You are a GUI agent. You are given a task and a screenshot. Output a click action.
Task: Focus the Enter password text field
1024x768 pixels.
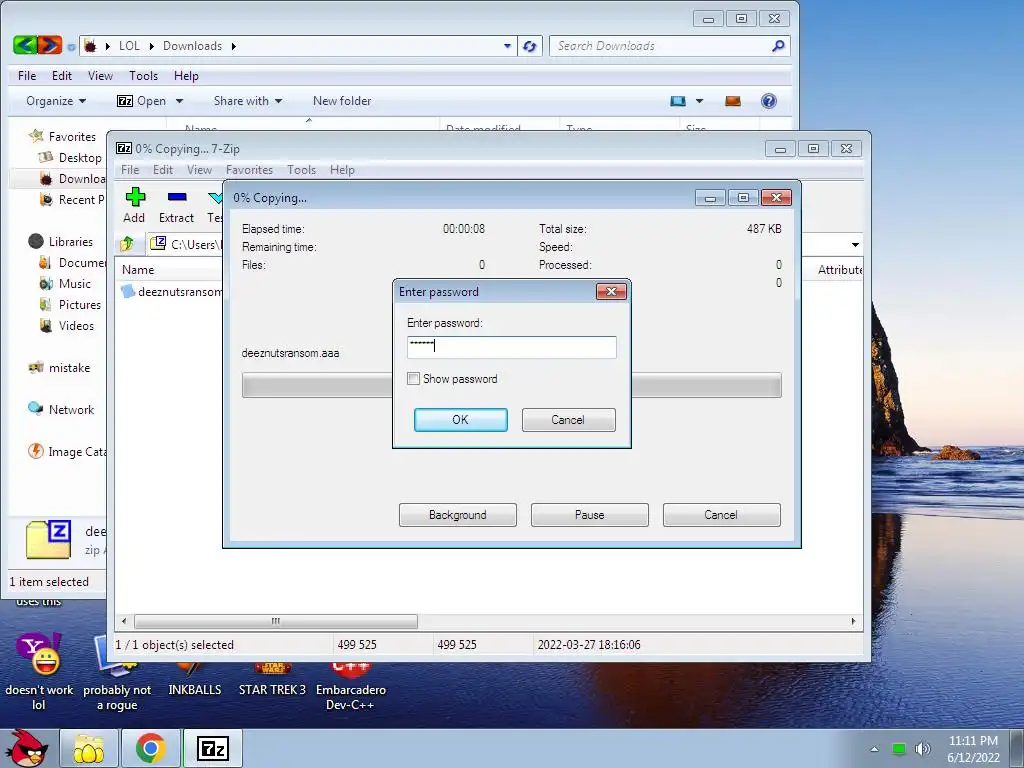point(511,347)
